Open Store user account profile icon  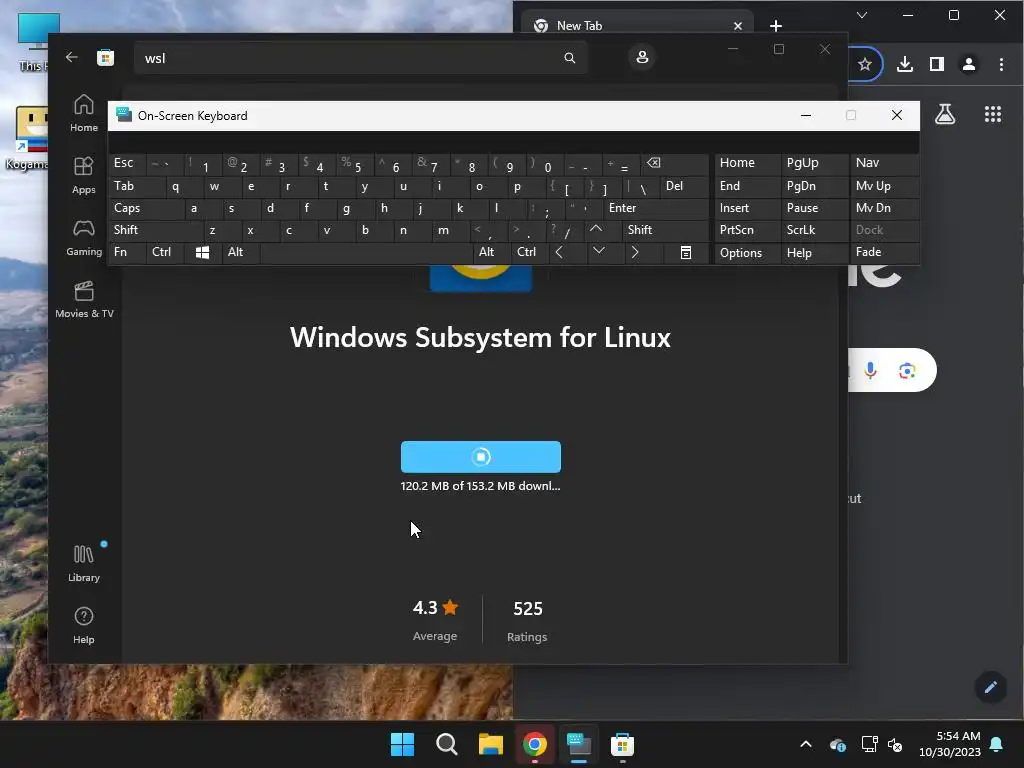pos(642,57)
